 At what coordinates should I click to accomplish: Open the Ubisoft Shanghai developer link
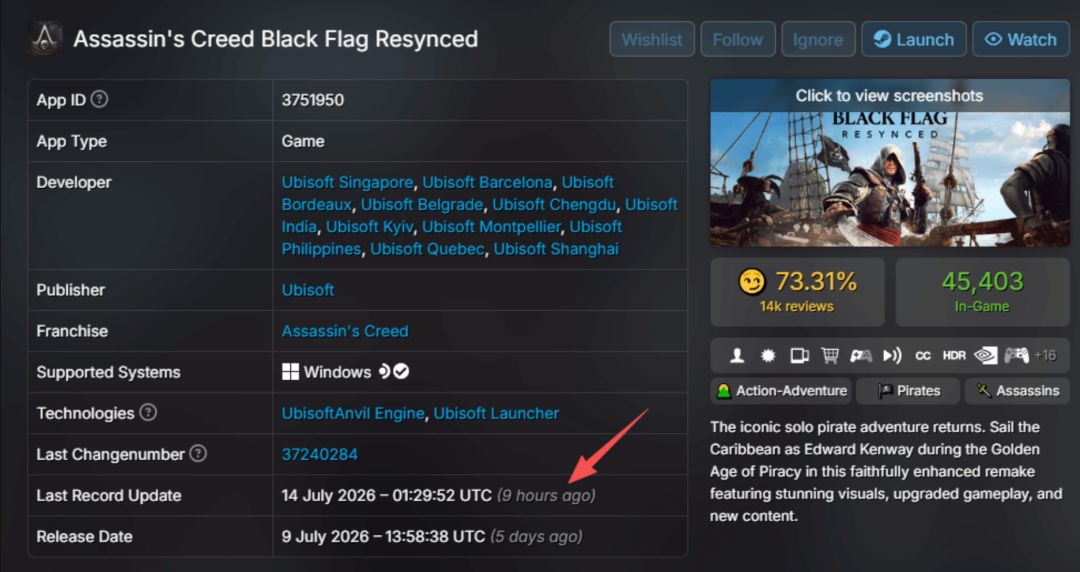pyautogui.click(x=556, y=249)
